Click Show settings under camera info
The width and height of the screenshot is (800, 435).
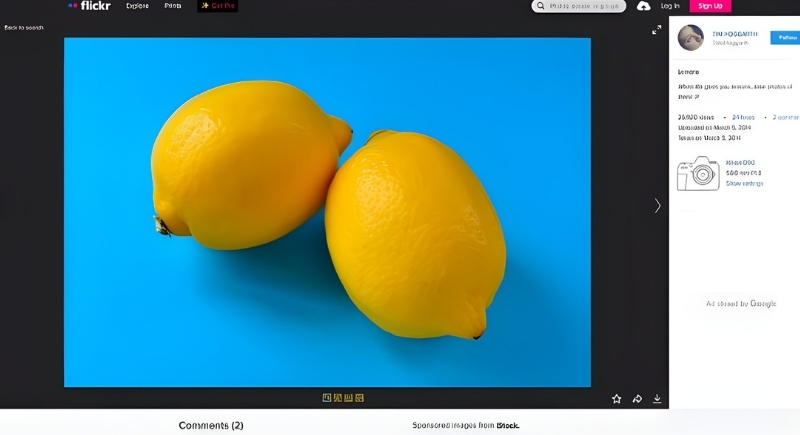(x=744, y=184)
